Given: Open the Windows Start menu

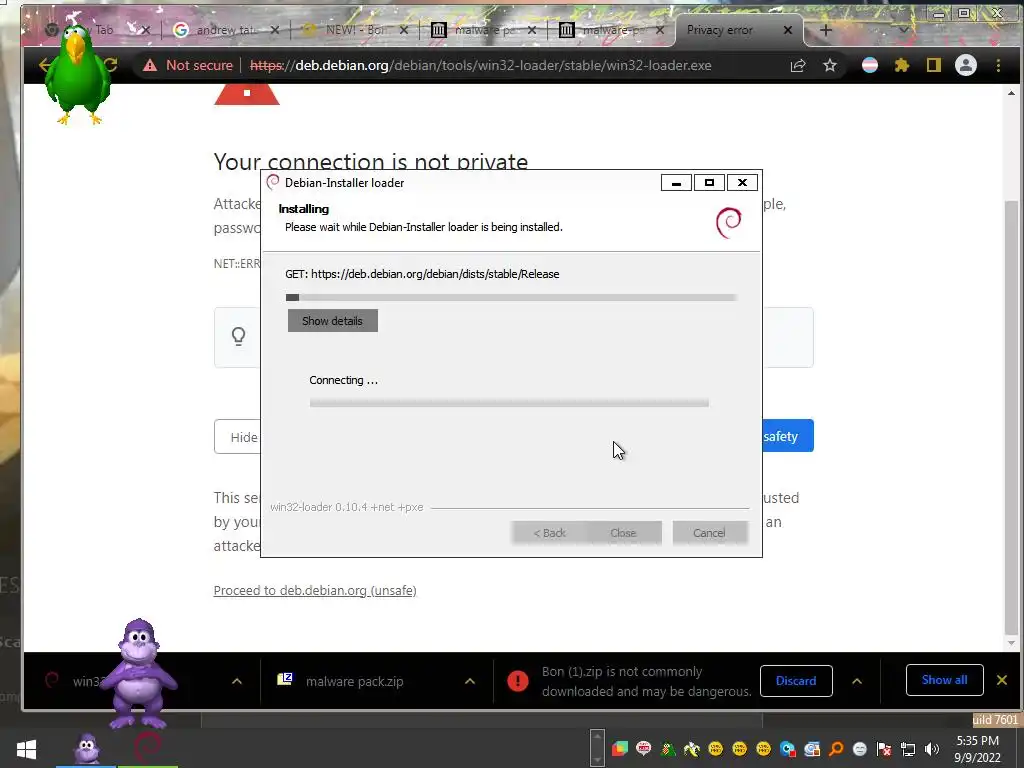Looking at the screenshot, I should point(26,748).
